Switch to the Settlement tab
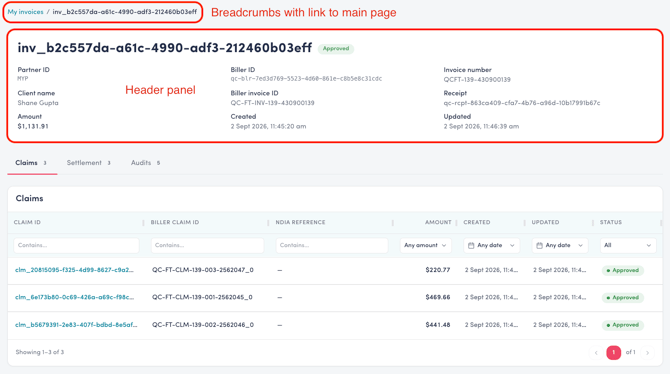This screenshot has width=670, height=374. [88, 163]
